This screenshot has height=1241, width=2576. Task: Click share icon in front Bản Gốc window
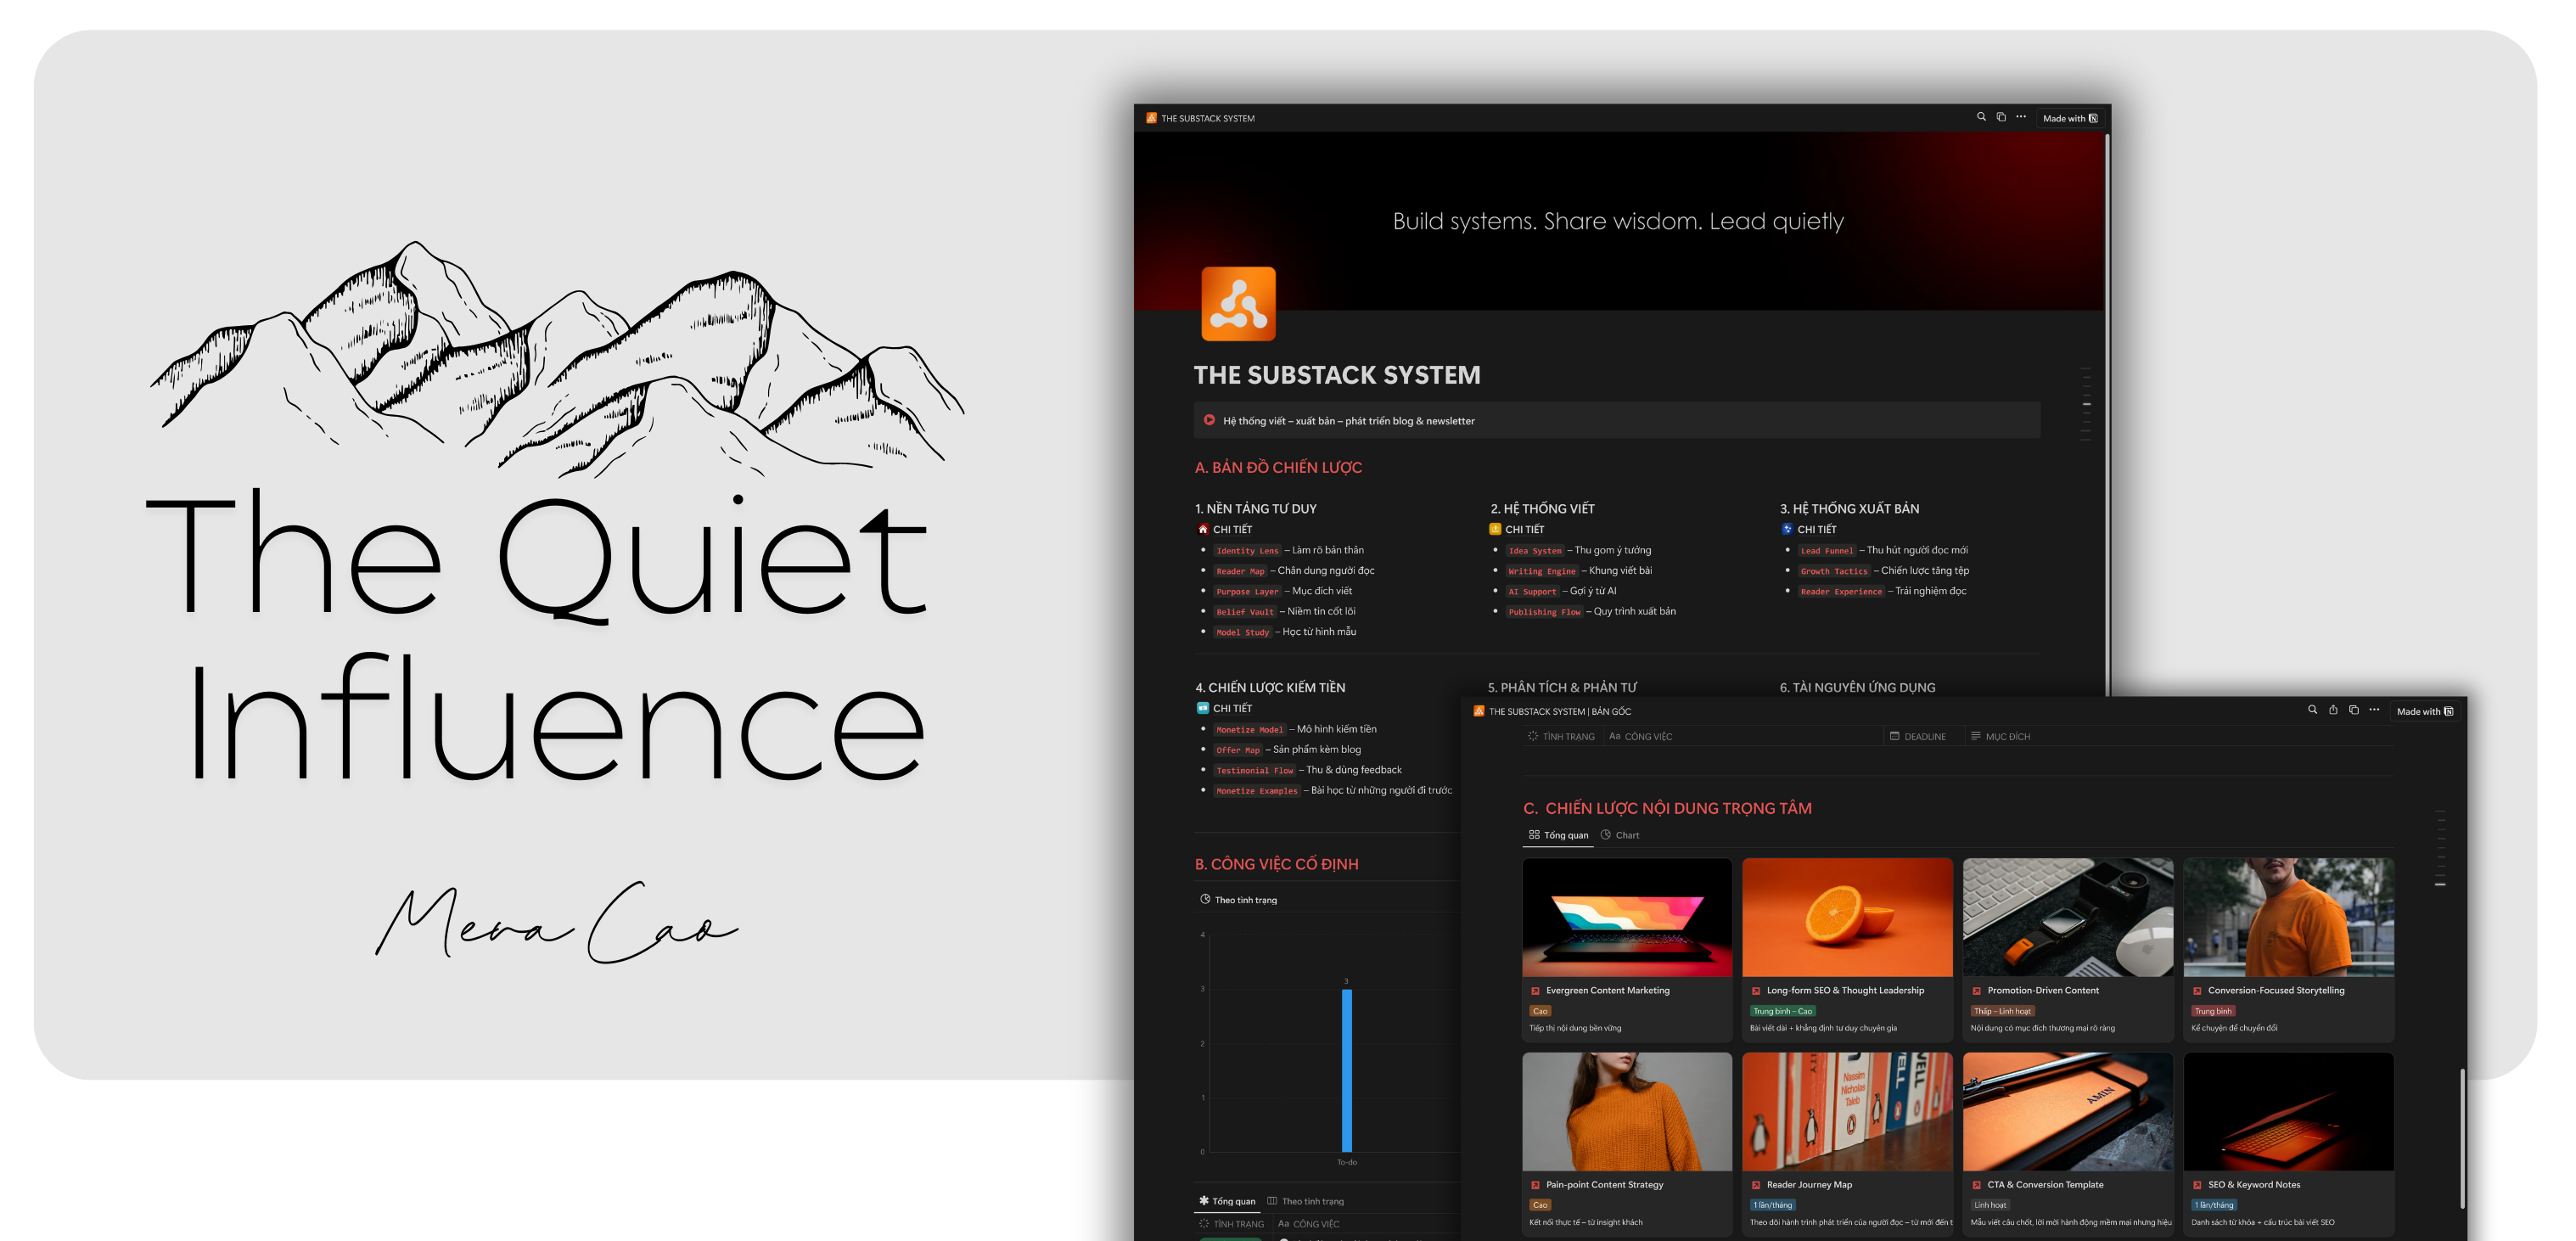[2333, 710]
